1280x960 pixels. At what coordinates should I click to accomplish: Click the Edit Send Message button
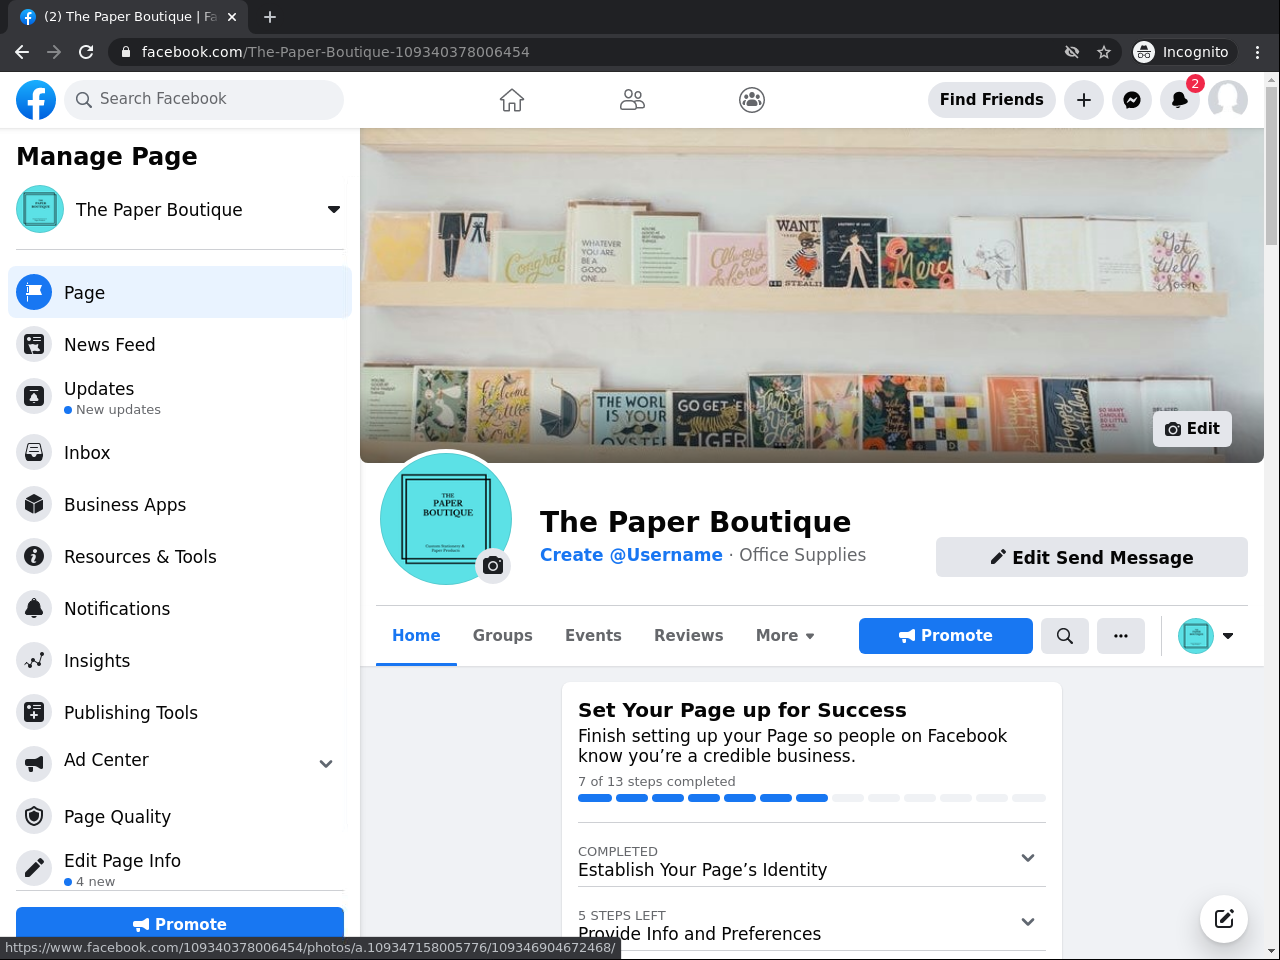pos(1092,557)
